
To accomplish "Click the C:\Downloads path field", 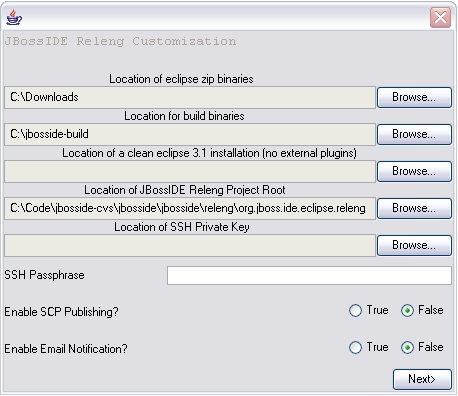I will tap(190, 97).
